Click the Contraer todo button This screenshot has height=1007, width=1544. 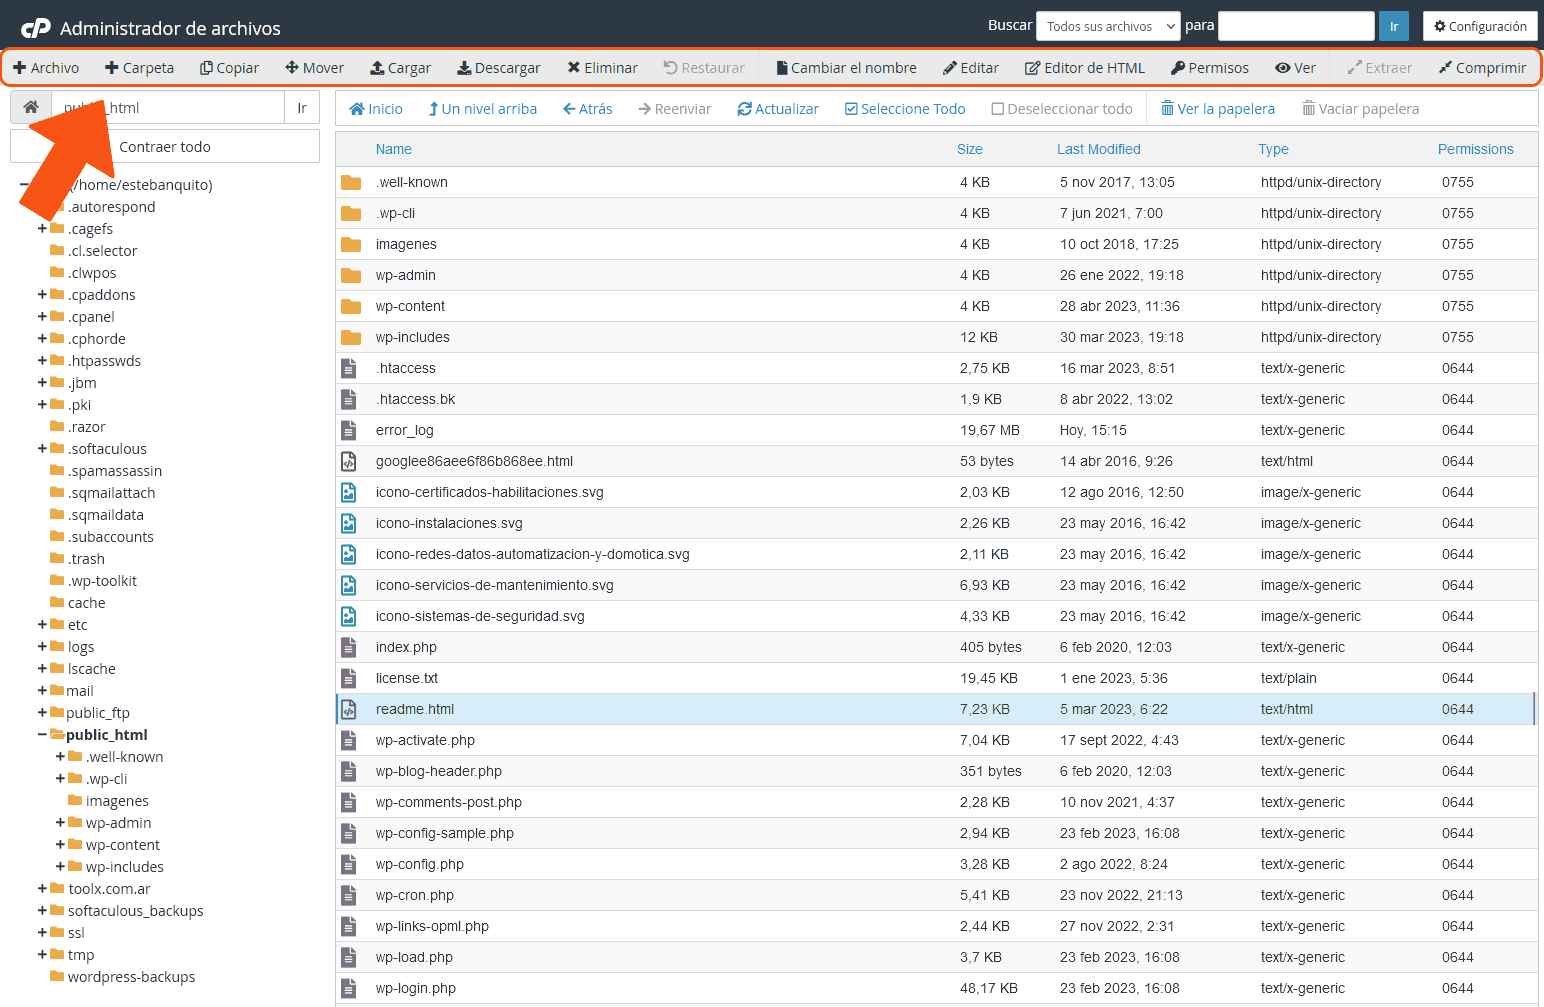[x=165, y=147]
